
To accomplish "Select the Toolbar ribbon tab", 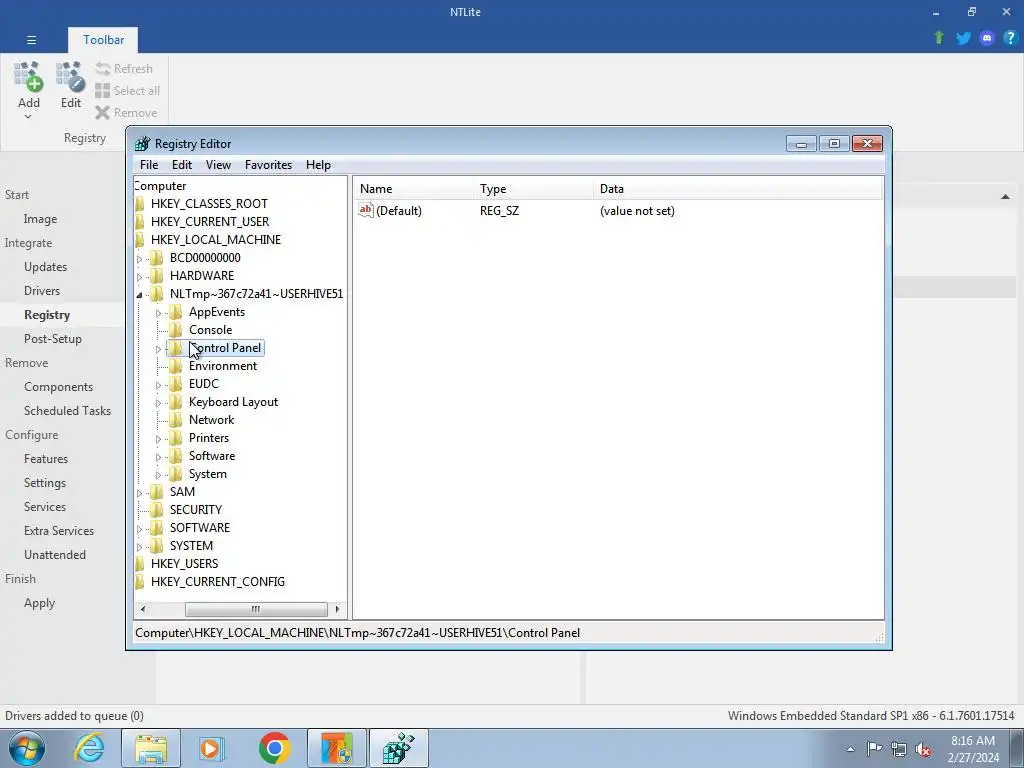I will (x=103, y=40).
